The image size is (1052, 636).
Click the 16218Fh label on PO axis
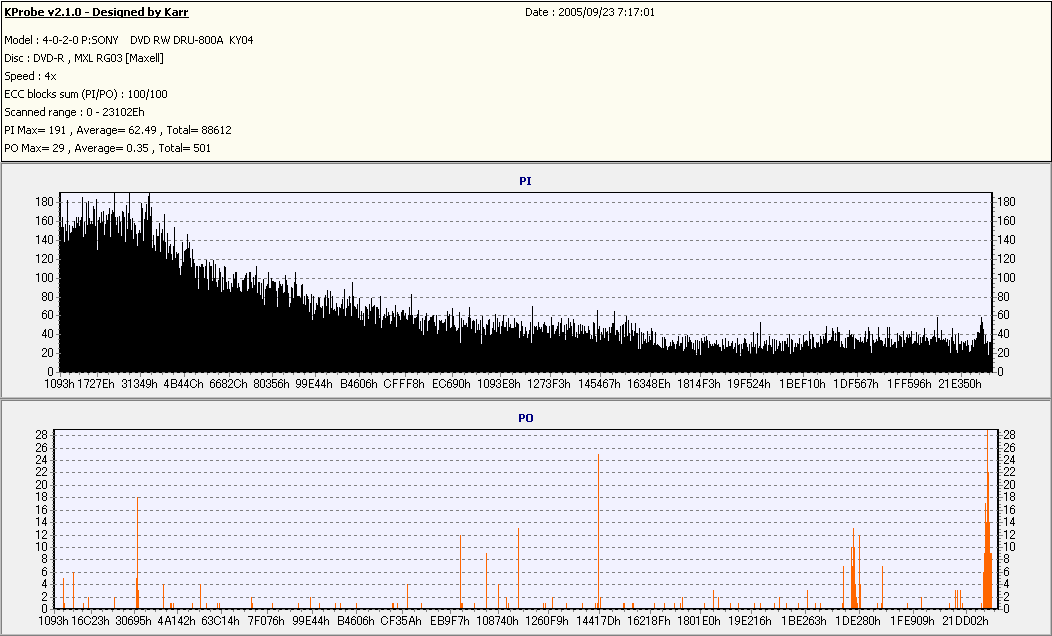[x=649, y=620]
